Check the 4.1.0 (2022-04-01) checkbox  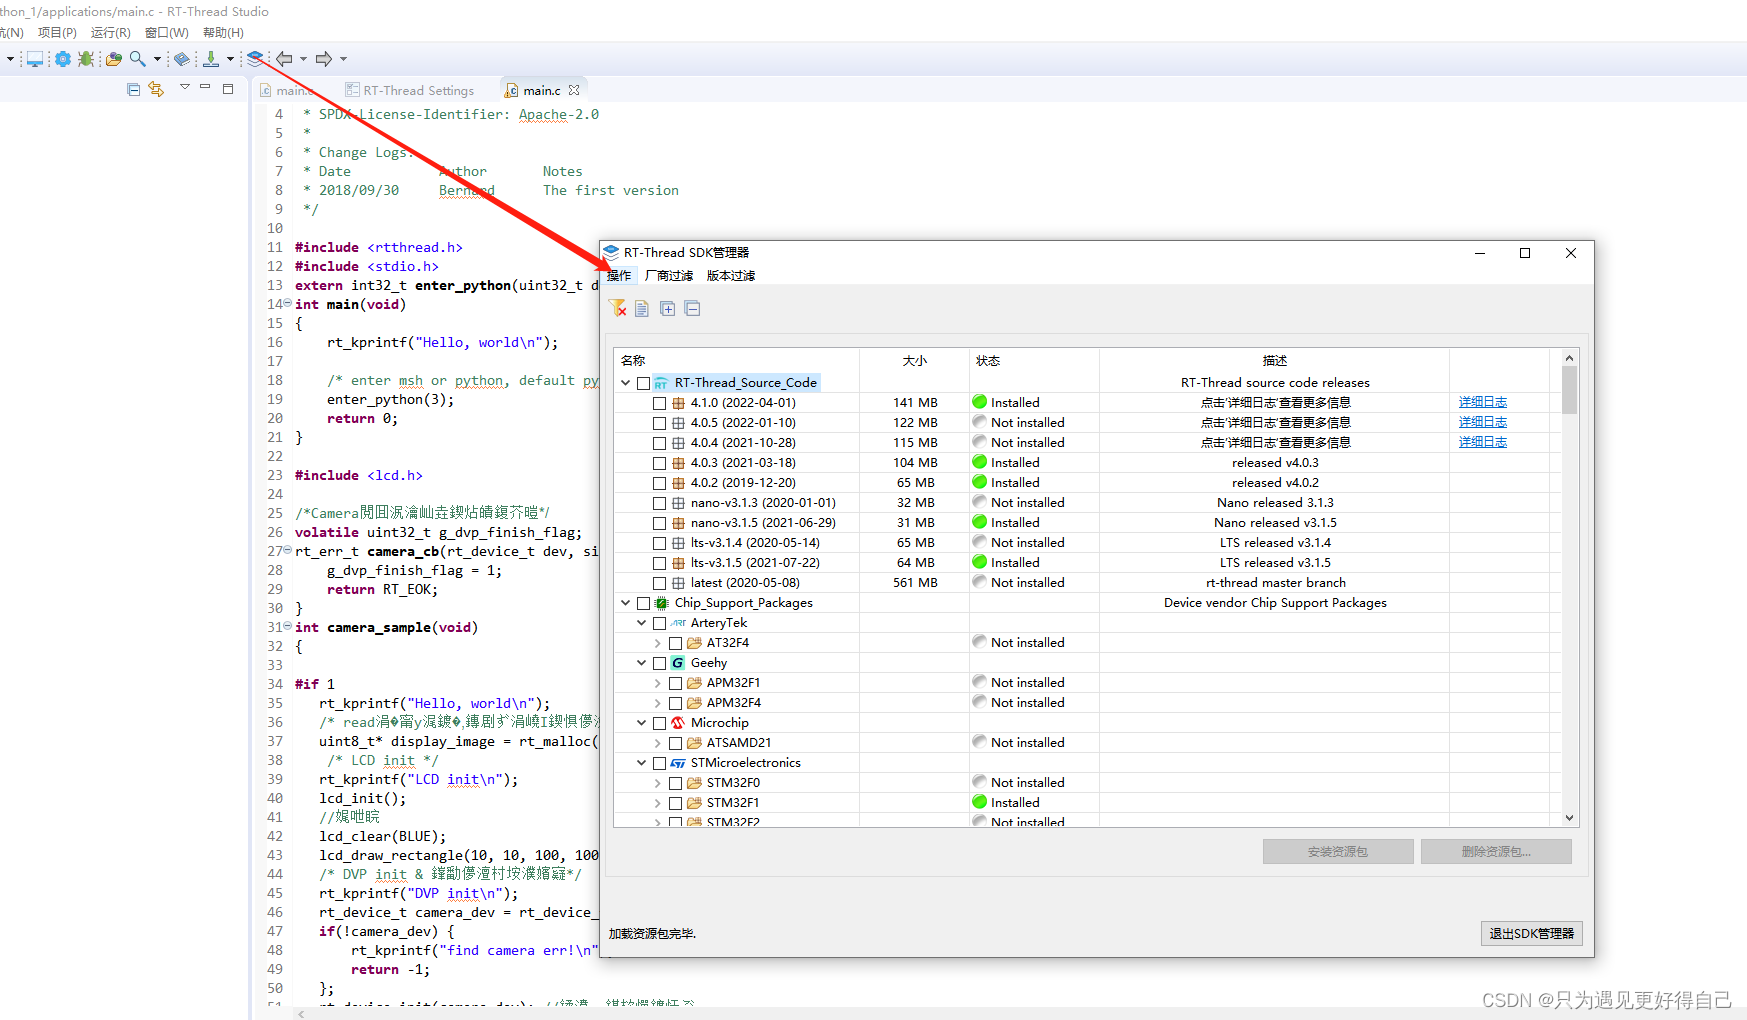(659, 403)
